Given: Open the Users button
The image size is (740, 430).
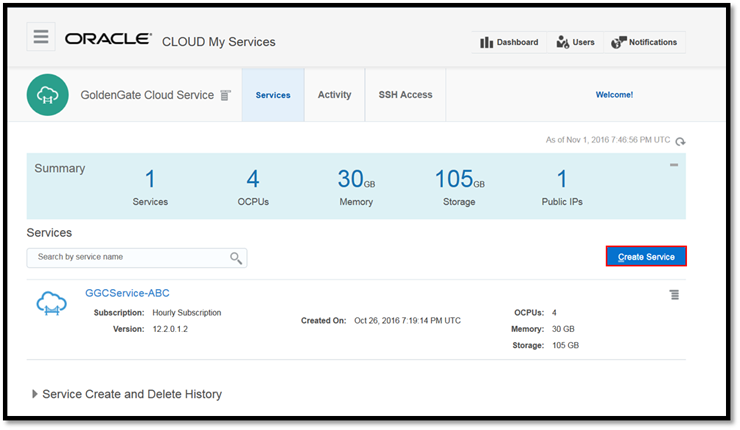Looking at the screenshot, I should click(576, 42).
